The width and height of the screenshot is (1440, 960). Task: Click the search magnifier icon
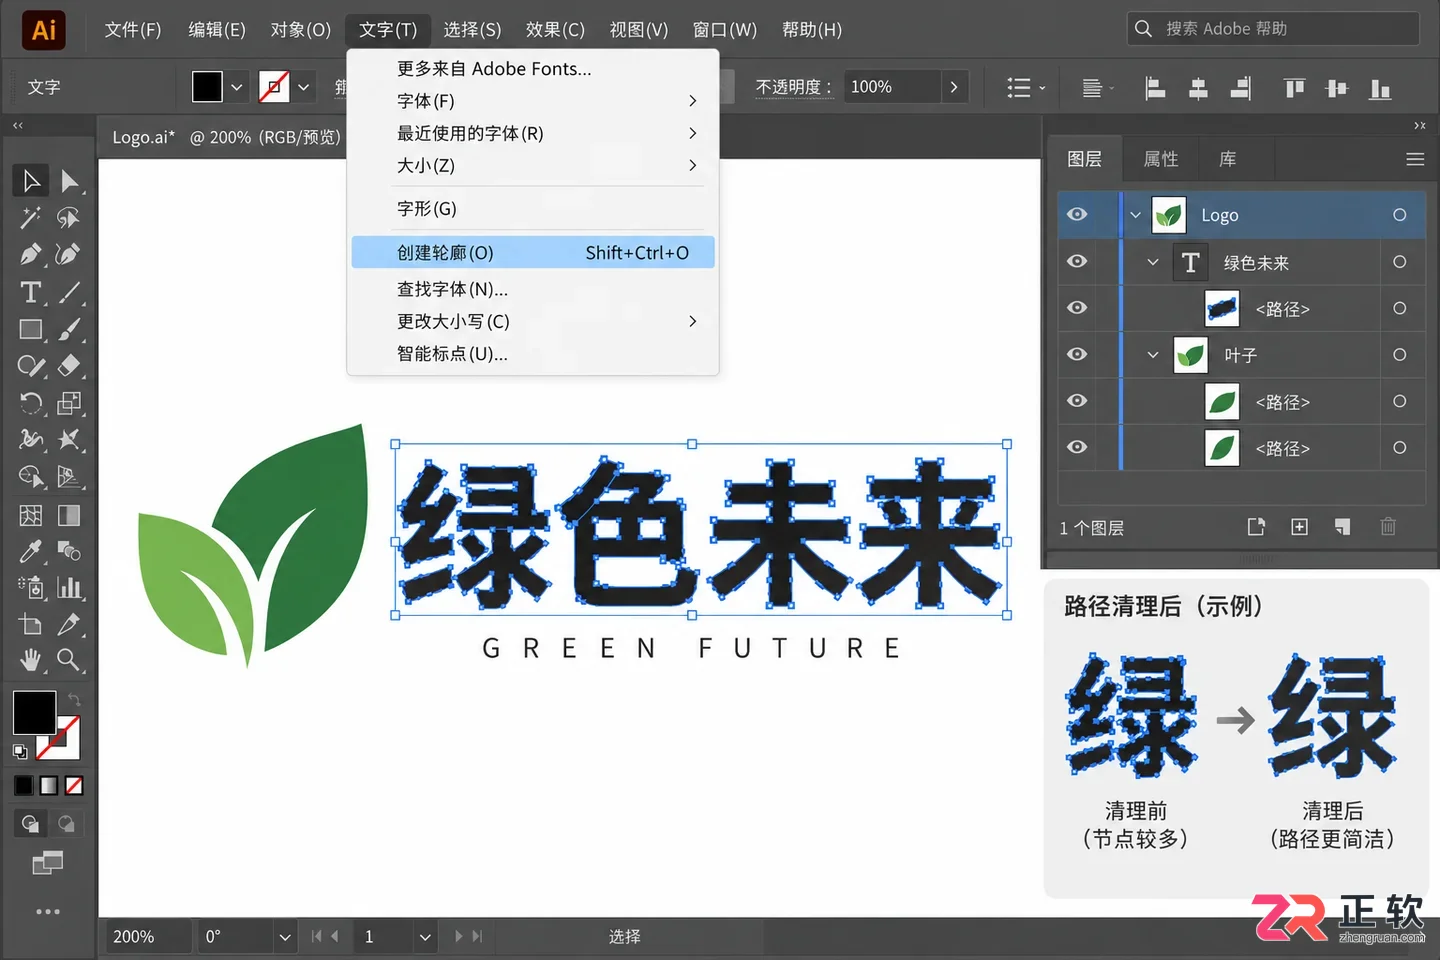(x=1143, y=29)
